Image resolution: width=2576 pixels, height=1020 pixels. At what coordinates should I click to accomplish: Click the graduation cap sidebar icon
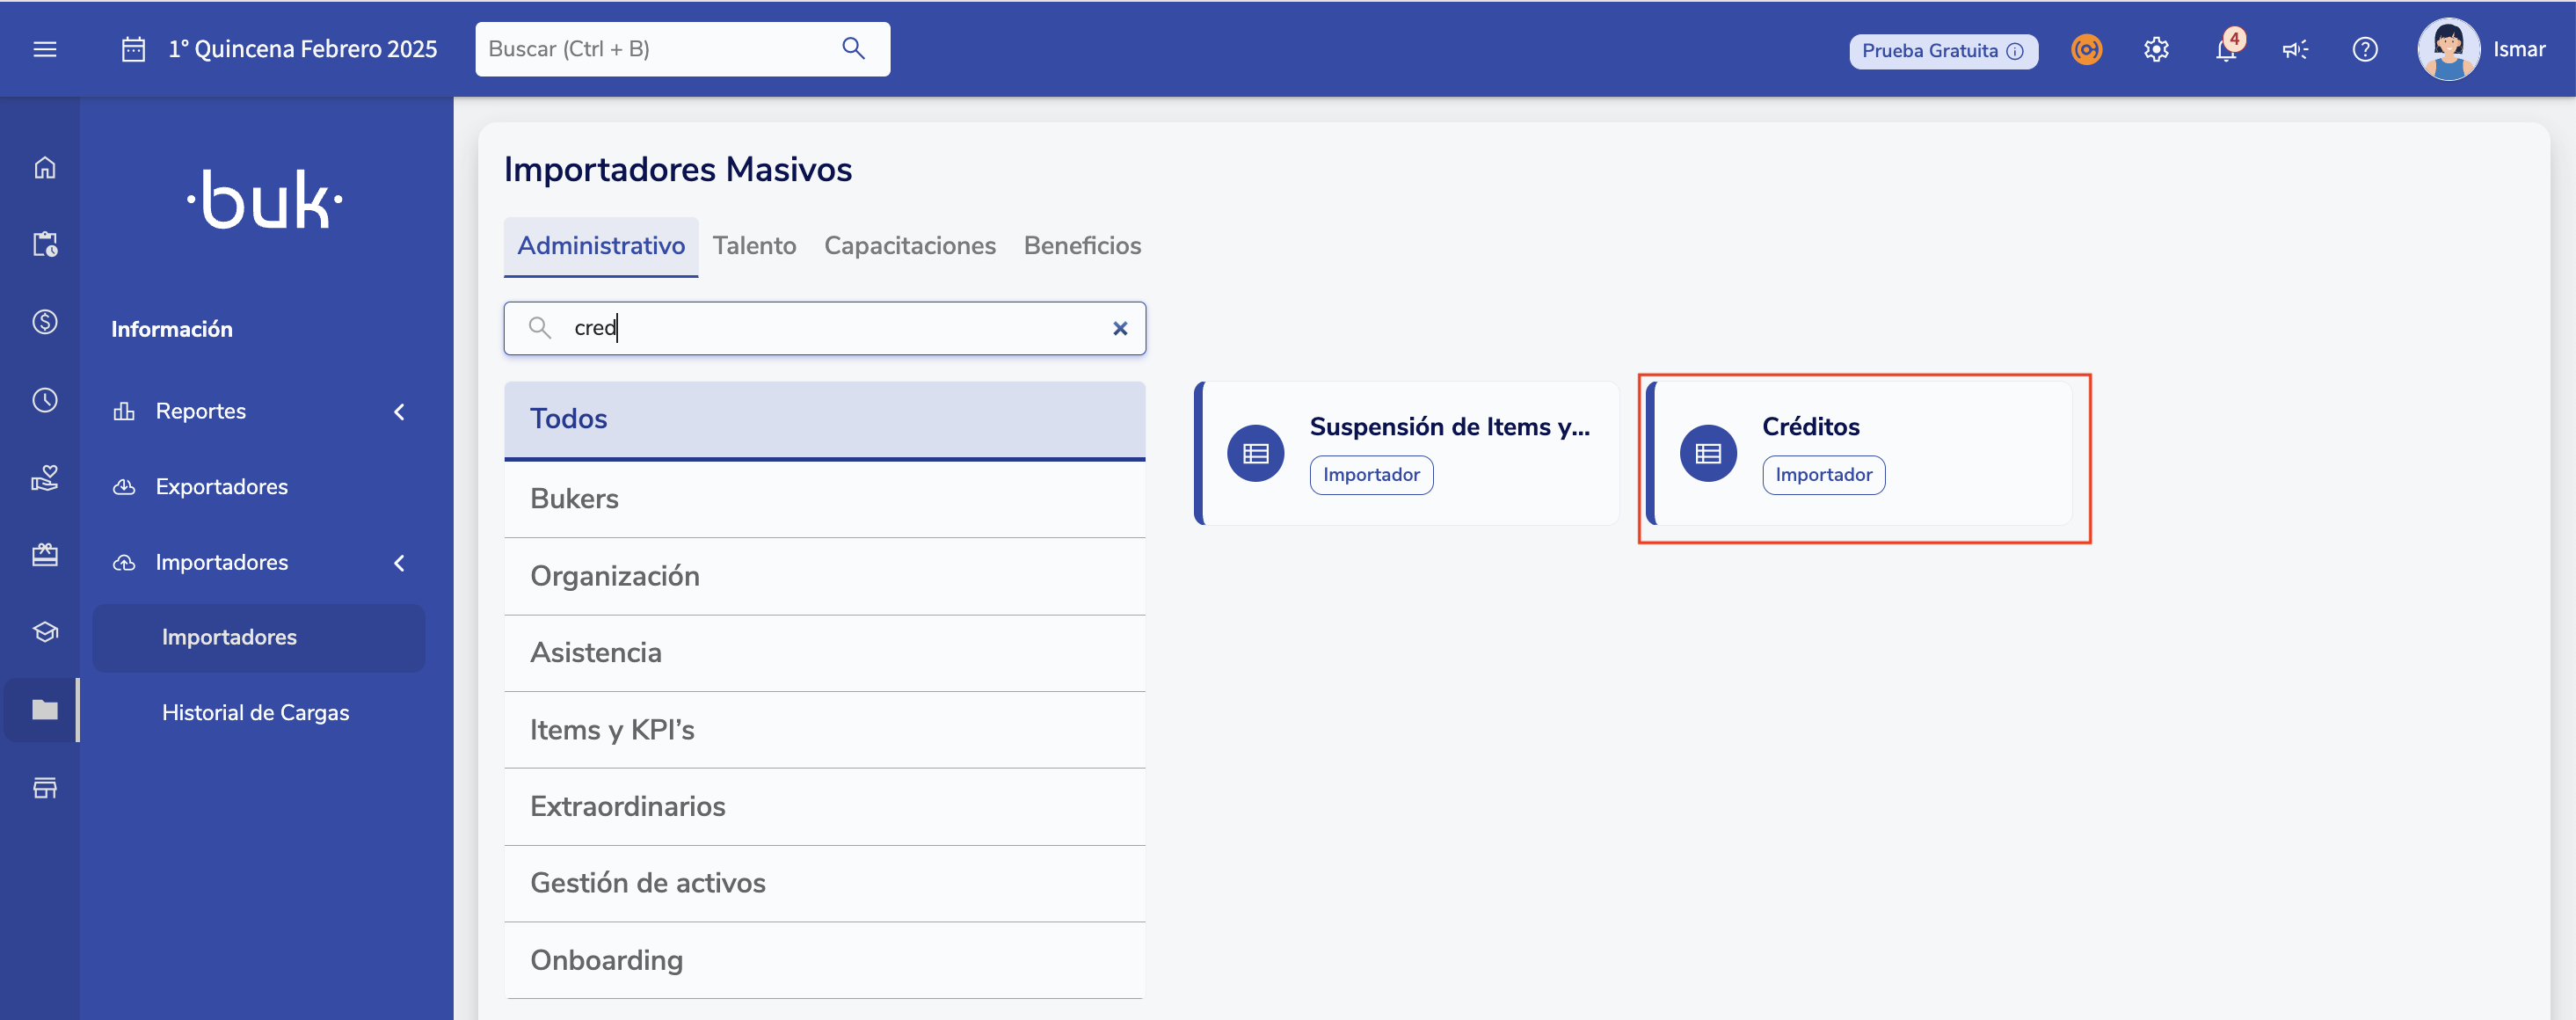click(45, 632)
